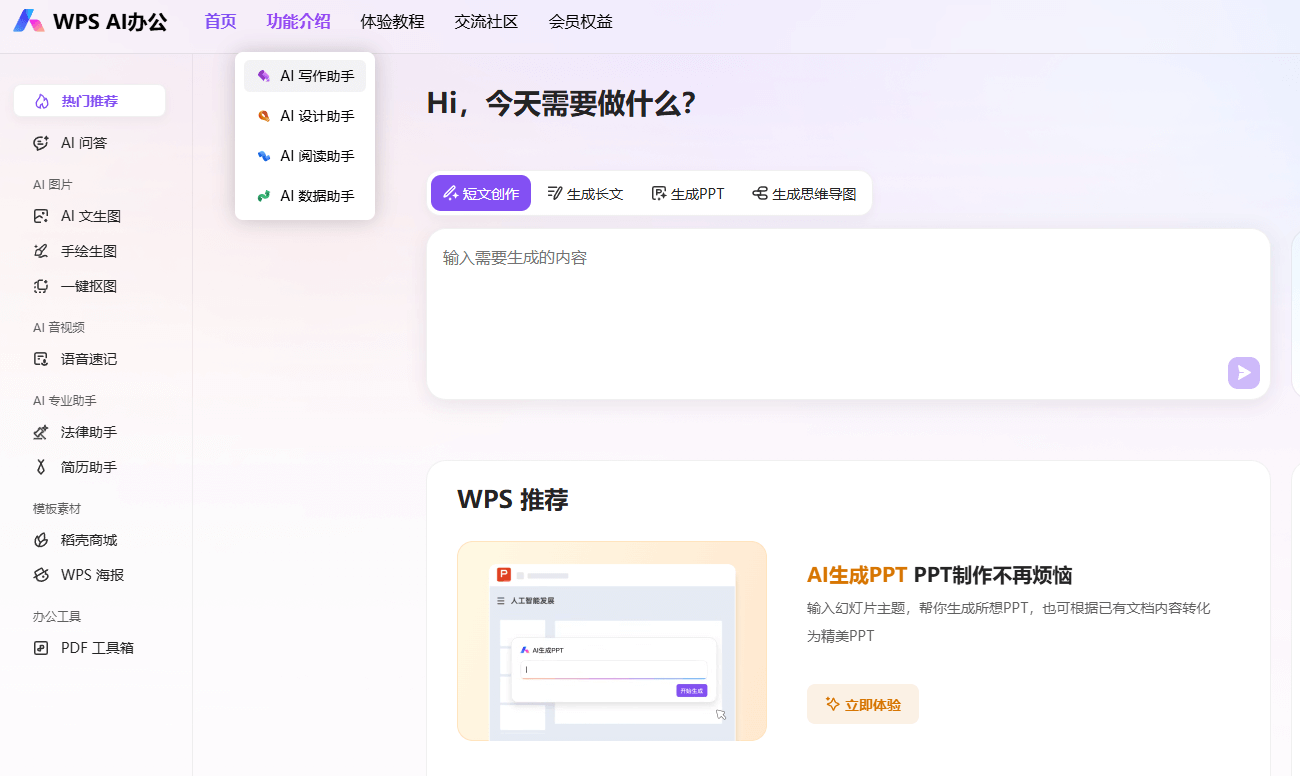Click the green AI 数据助手 icon
Image resolution: width=1300 pixels, height=776 pixels.
[x=264, y=196]
